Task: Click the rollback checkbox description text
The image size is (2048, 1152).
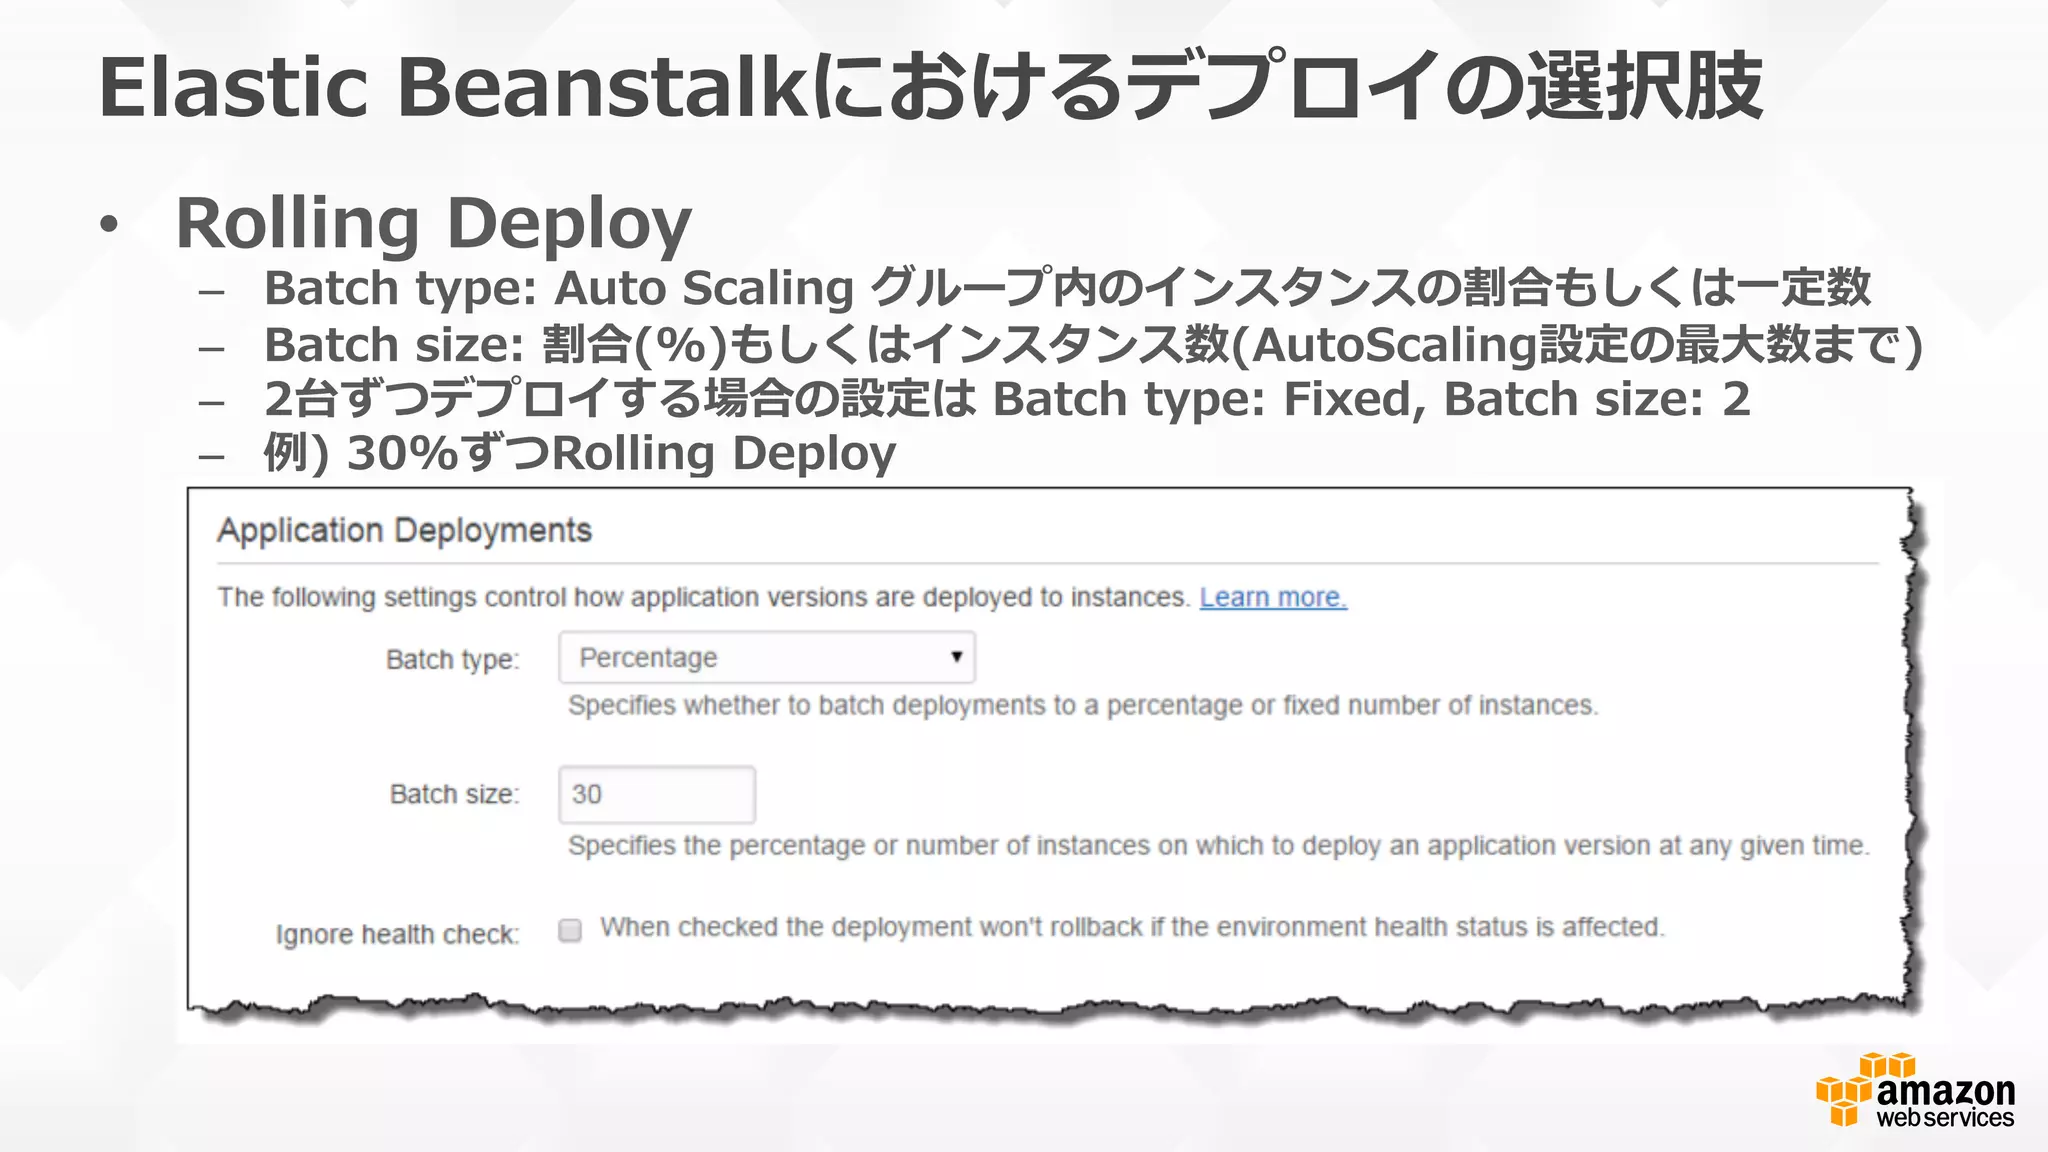Action: (x=1131, y=928)
